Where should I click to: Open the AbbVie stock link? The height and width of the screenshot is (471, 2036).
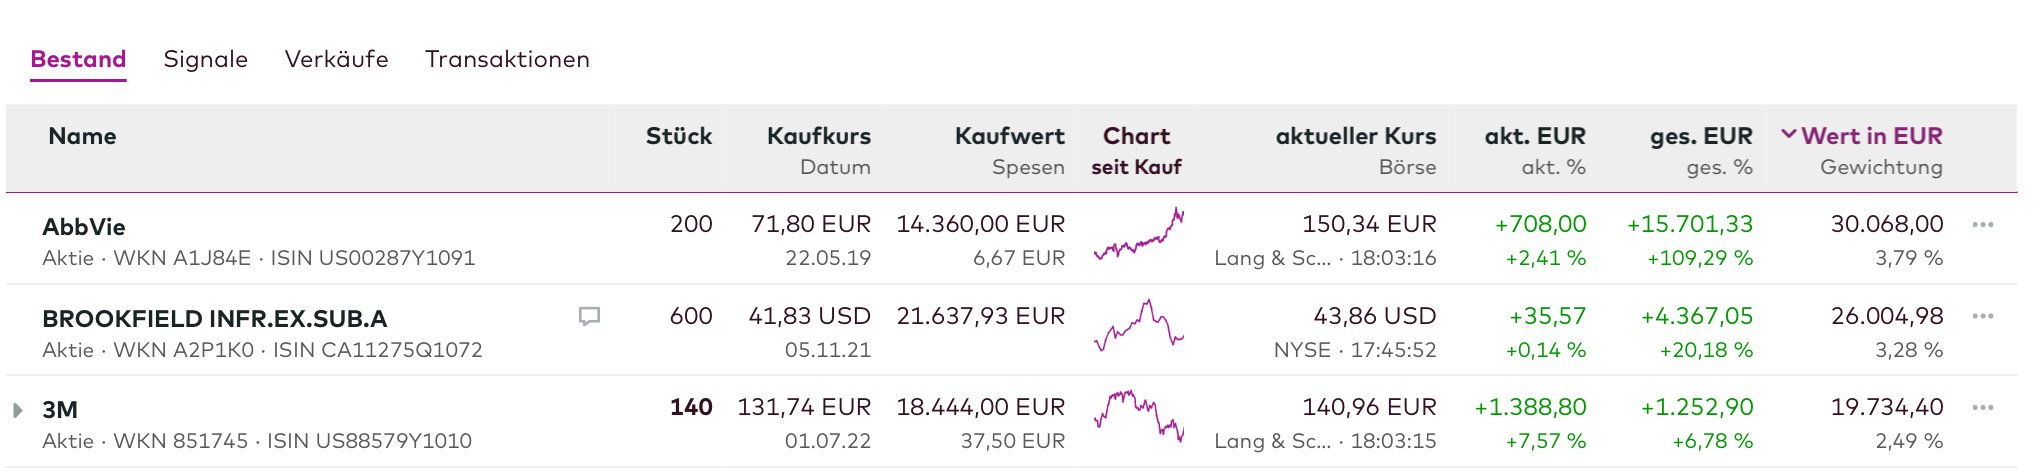click(84, 227)
